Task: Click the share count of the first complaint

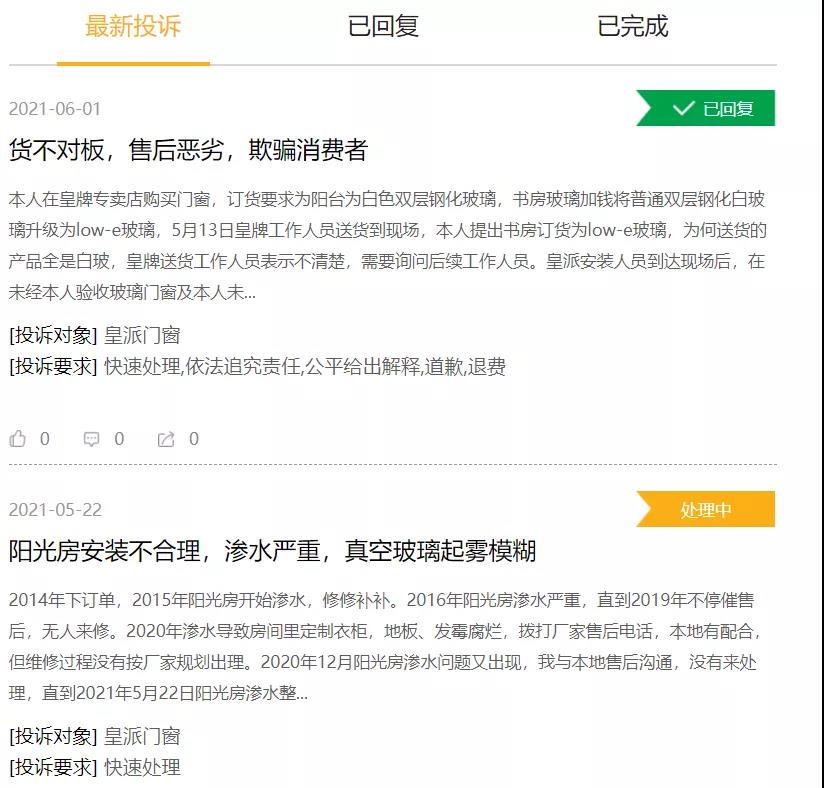Action: tap(194, 438)
